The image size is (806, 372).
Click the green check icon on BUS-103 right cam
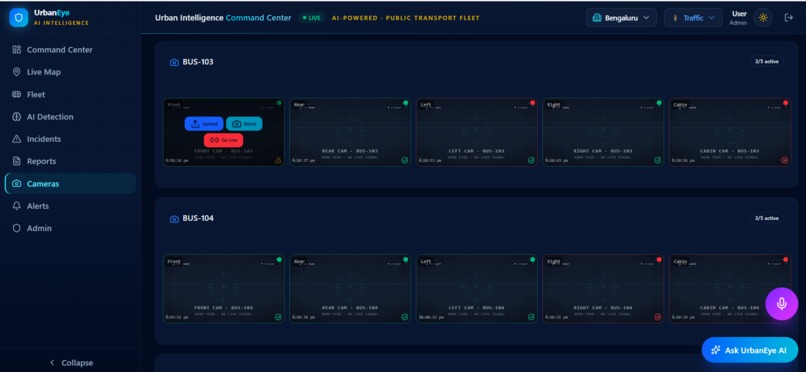(x=657, y=160)
